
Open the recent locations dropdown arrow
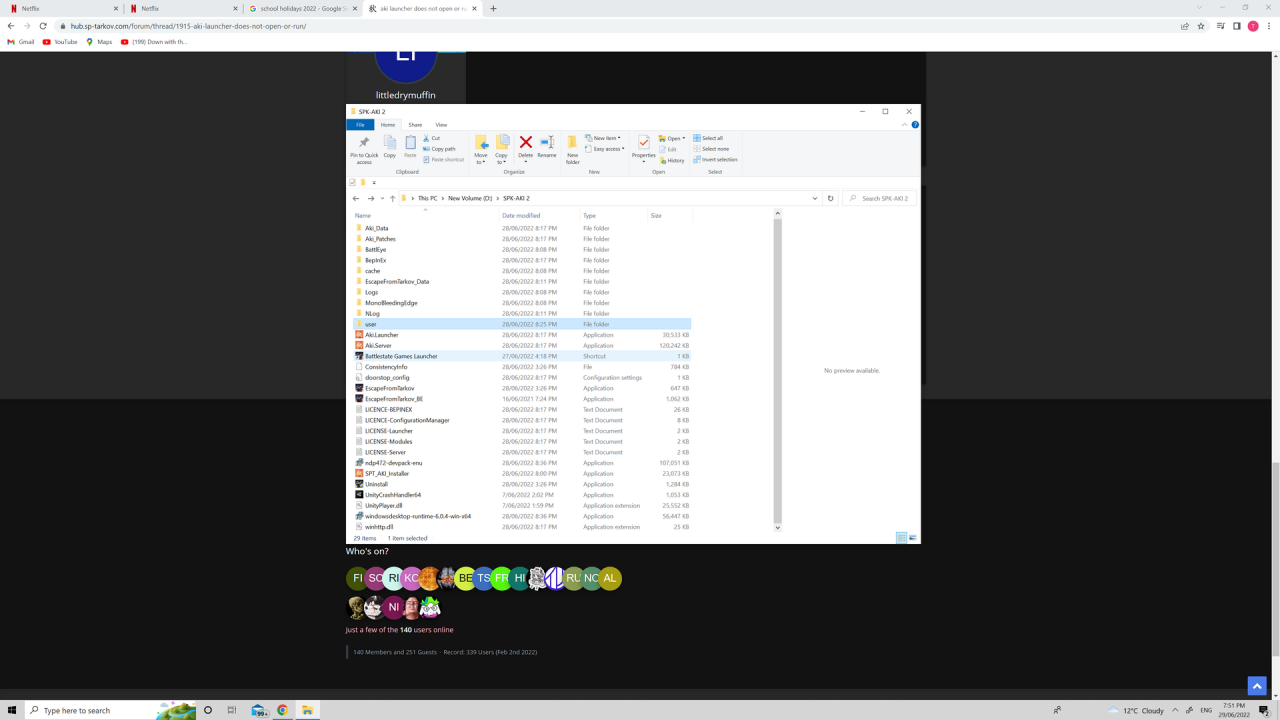click(x=381, y=198)
